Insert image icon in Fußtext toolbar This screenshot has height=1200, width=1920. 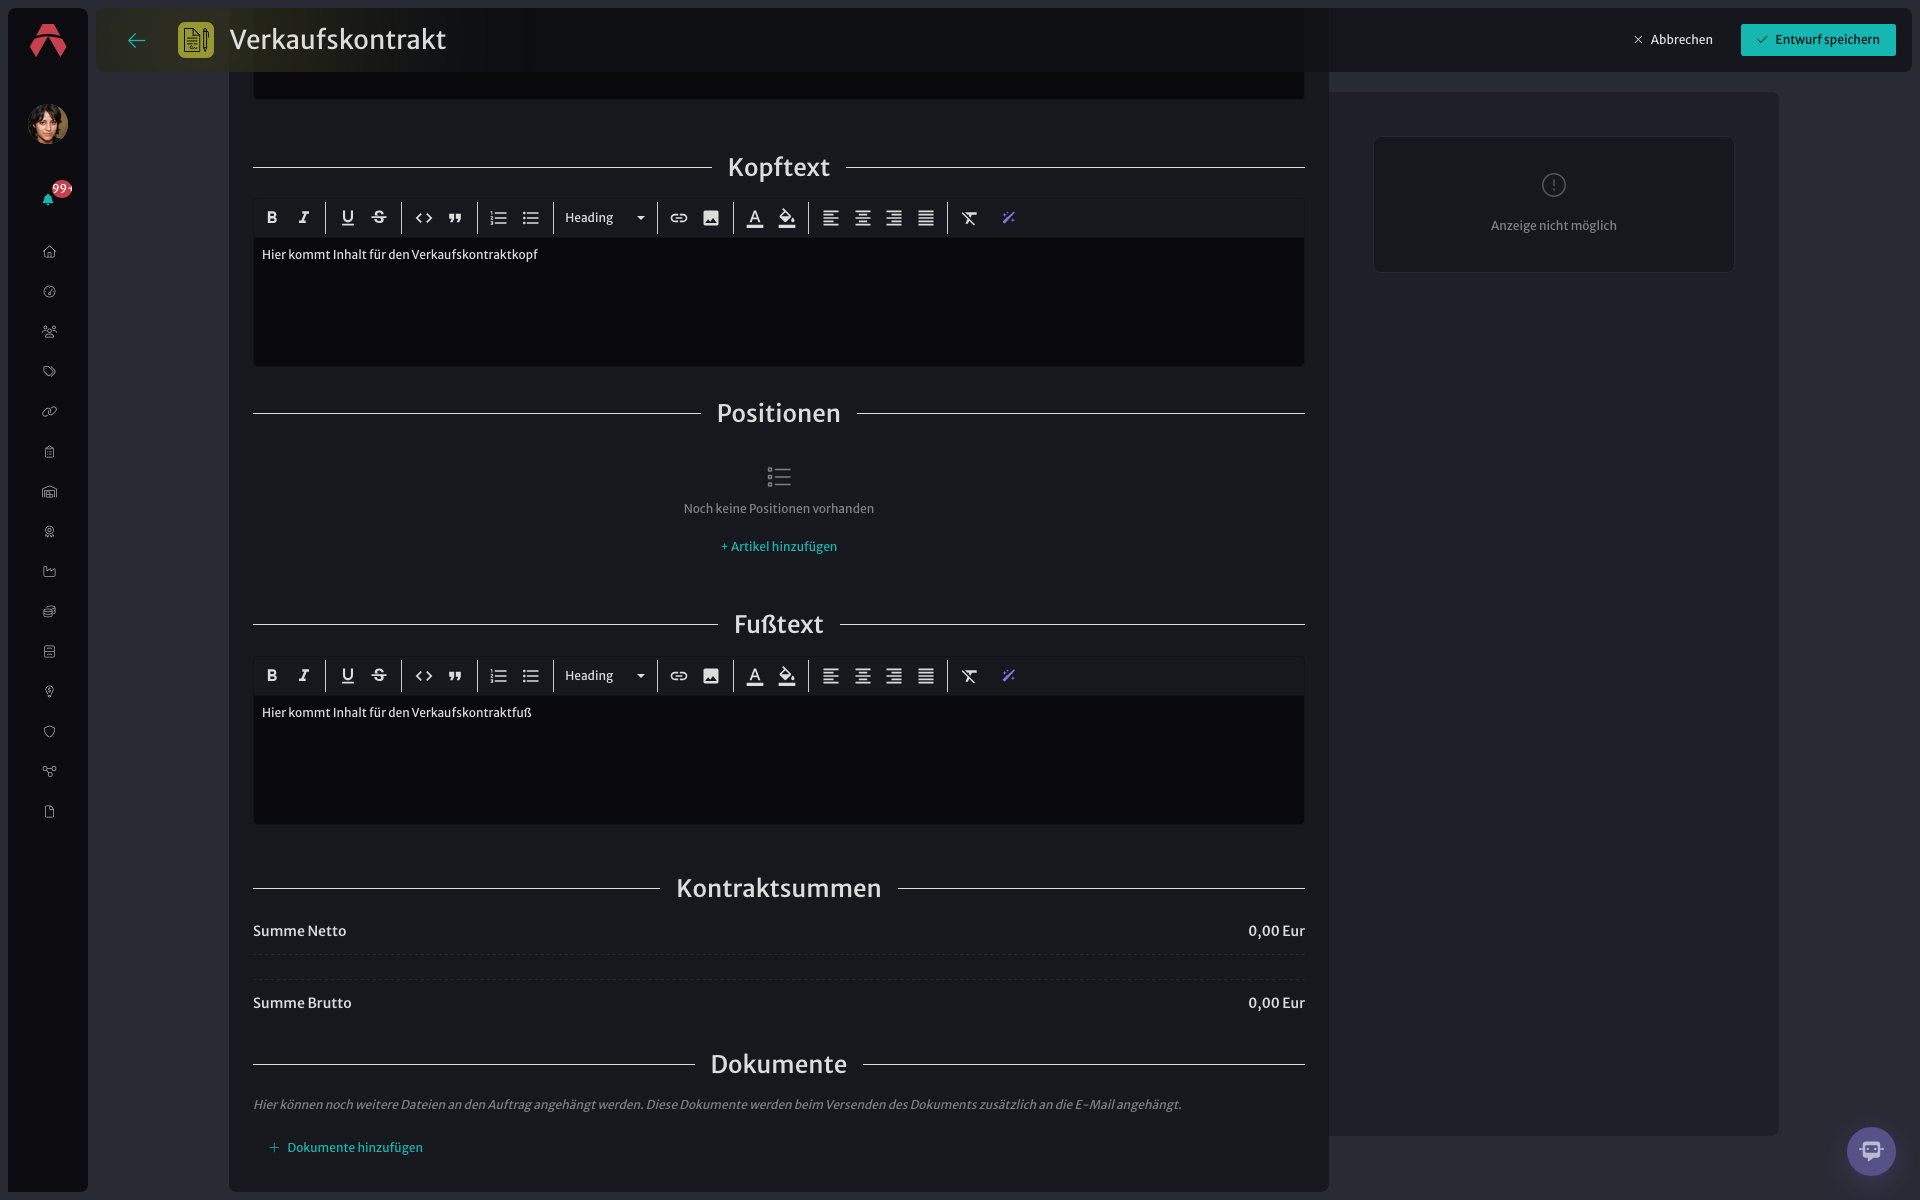tap(711, 676)
